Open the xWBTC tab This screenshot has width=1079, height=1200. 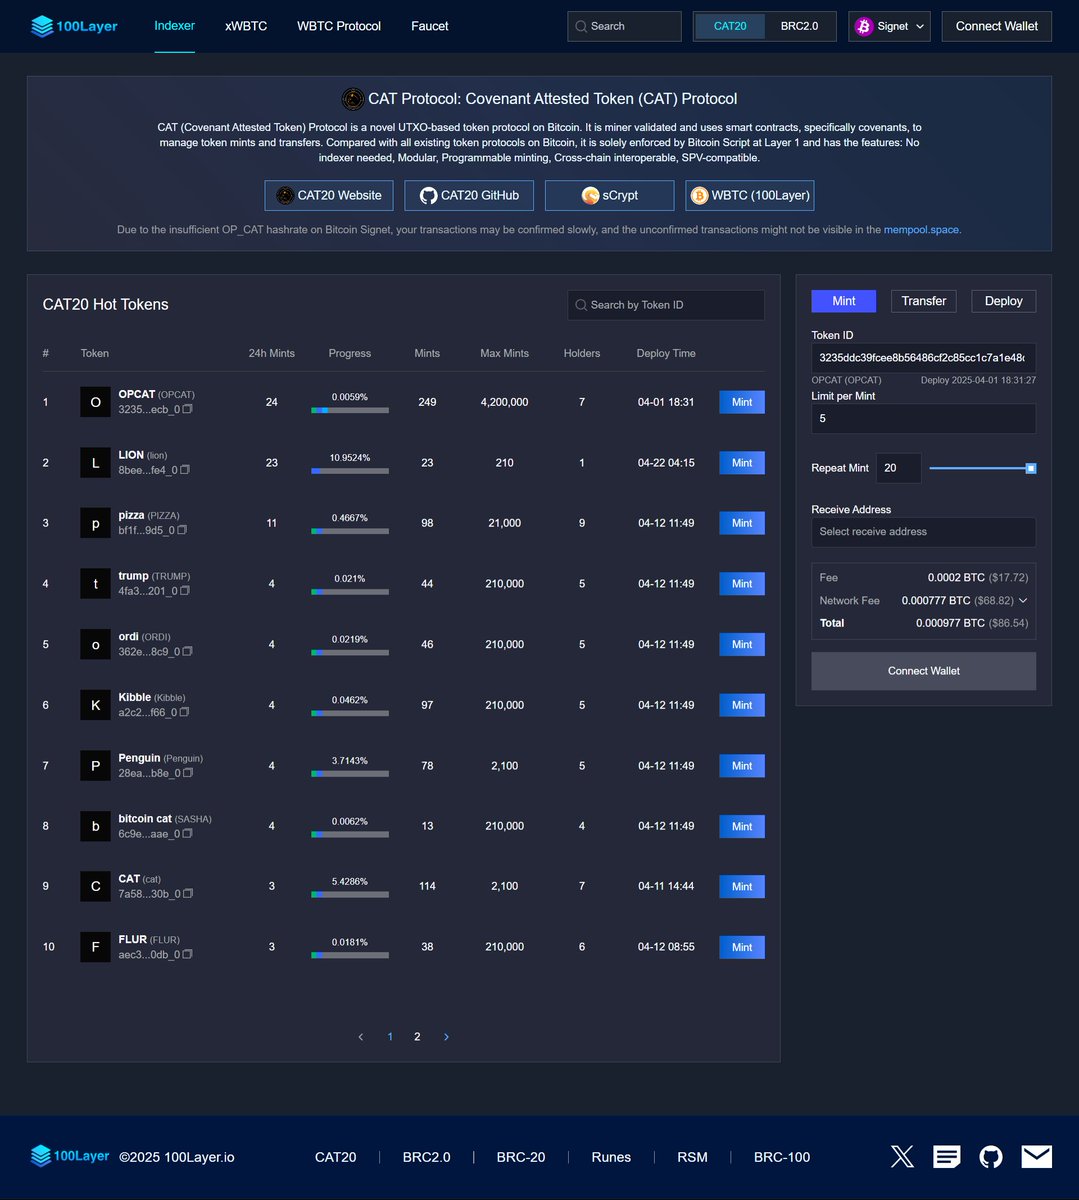pyautogui.click(x=246, y=26)
